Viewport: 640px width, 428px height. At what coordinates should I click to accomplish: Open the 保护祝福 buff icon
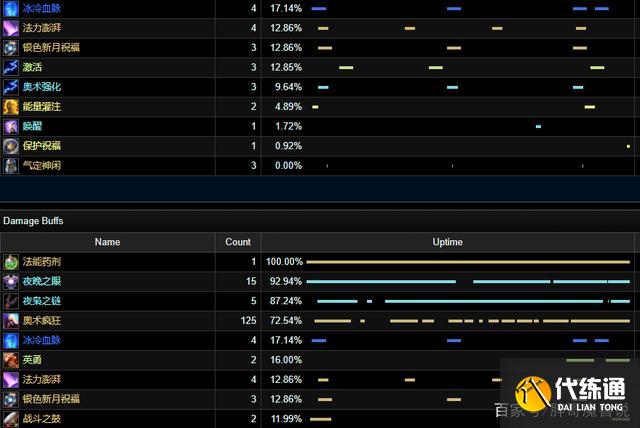[x=11, y=145]
